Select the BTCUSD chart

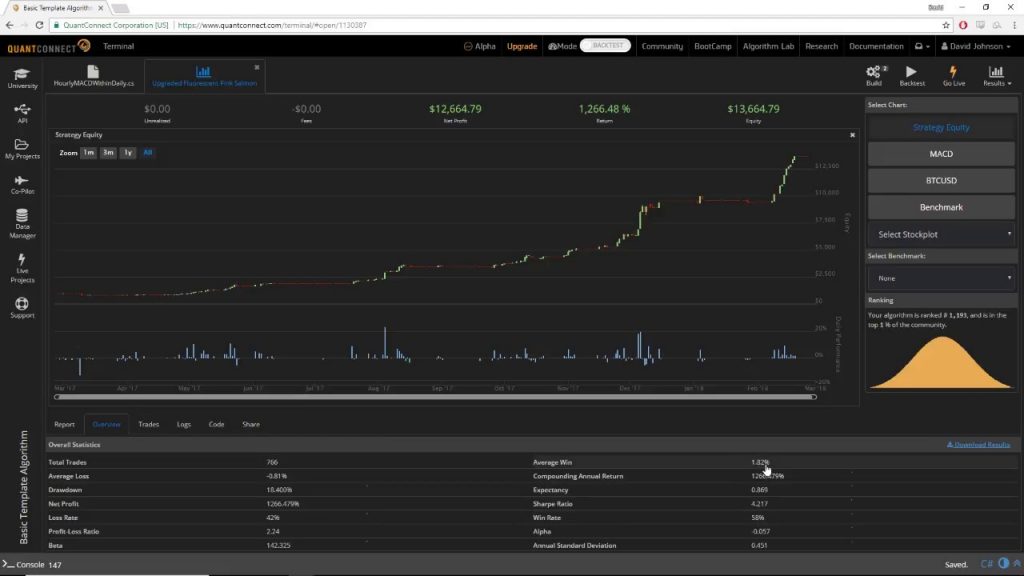tap(941, 181)
